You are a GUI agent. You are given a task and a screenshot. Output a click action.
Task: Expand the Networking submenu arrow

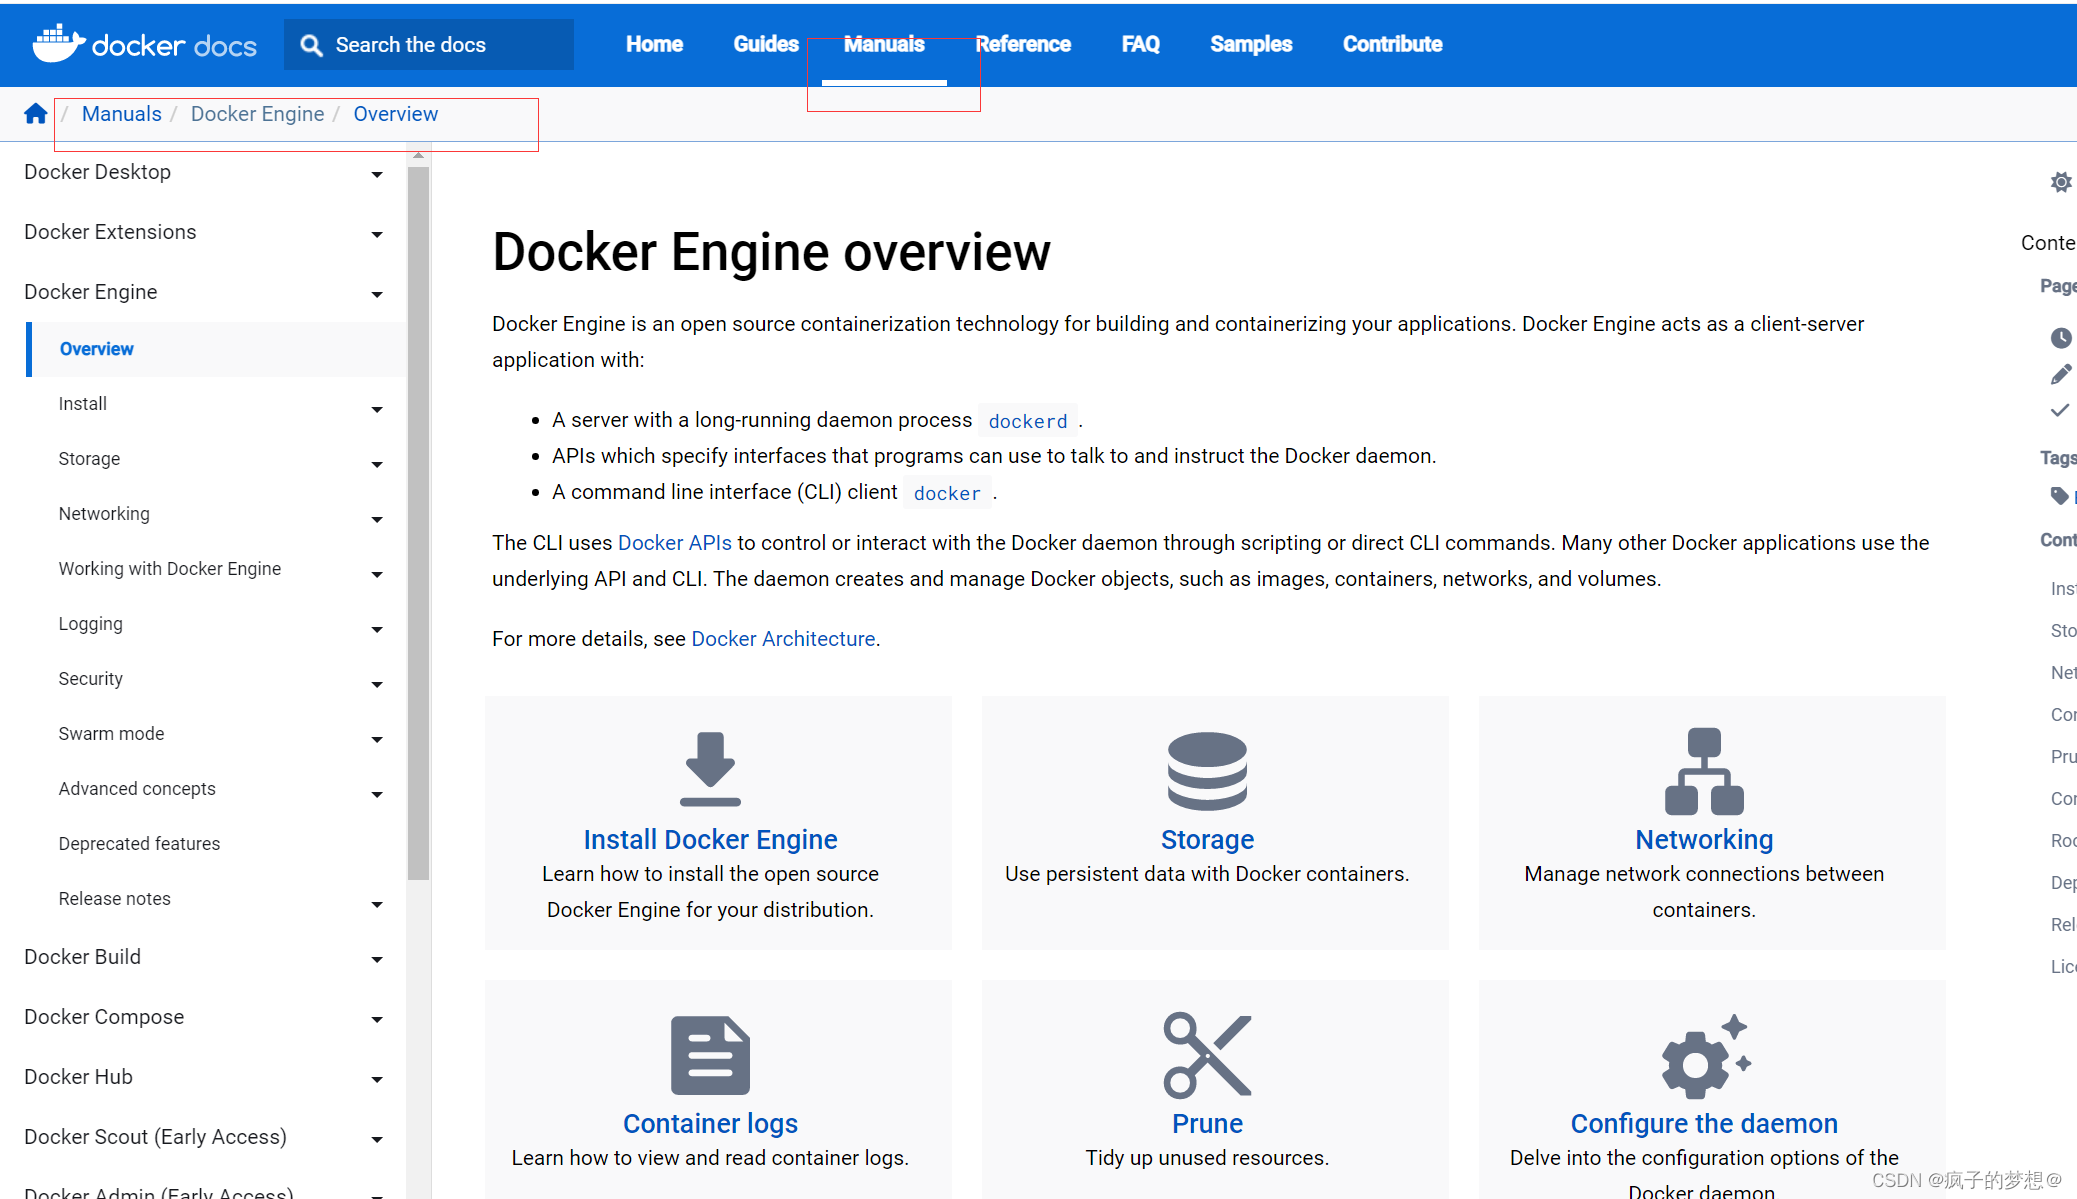(377, 520)
